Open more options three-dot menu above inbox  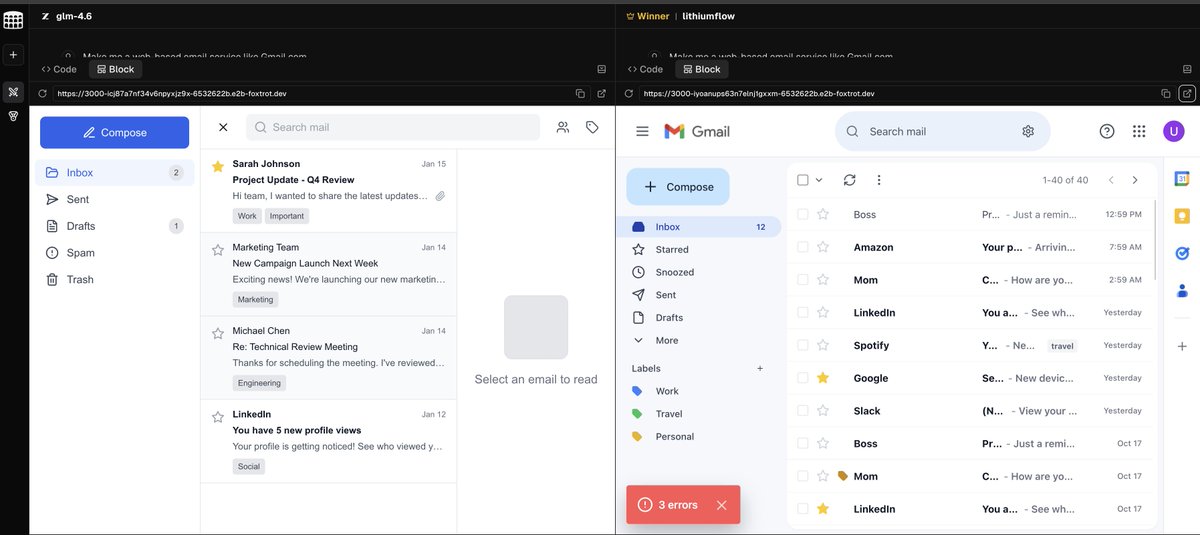(x=879, y=180)
